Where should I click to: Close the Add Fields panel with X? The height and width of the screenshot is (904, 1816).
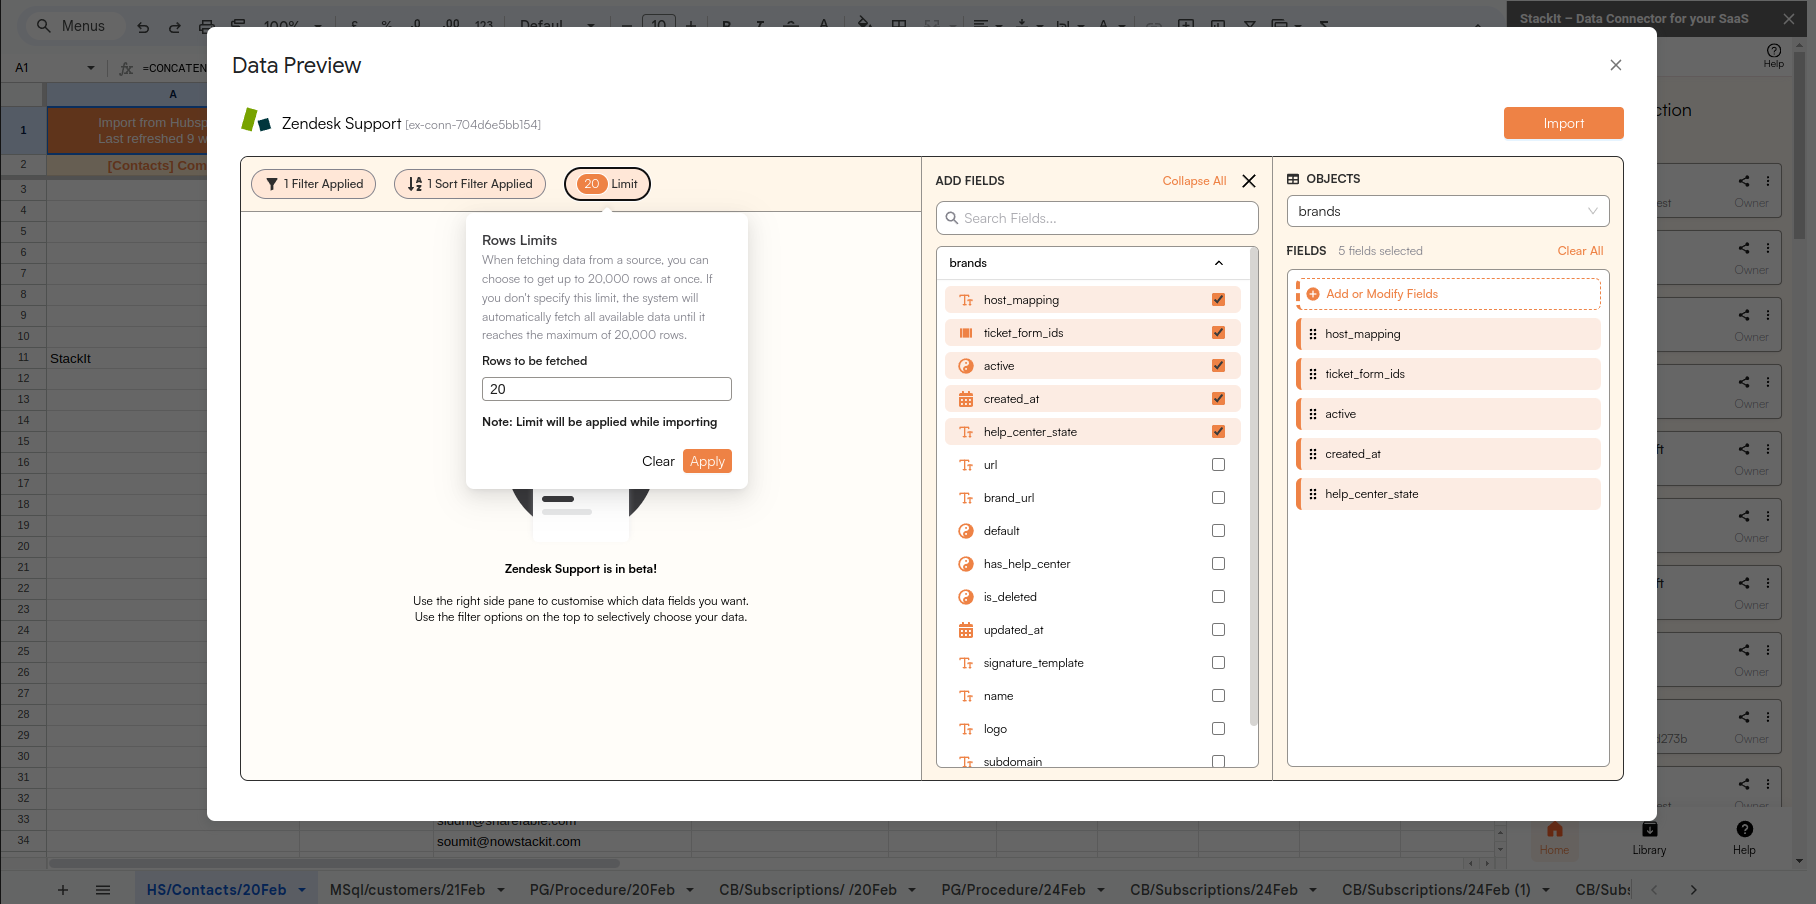1249,181
